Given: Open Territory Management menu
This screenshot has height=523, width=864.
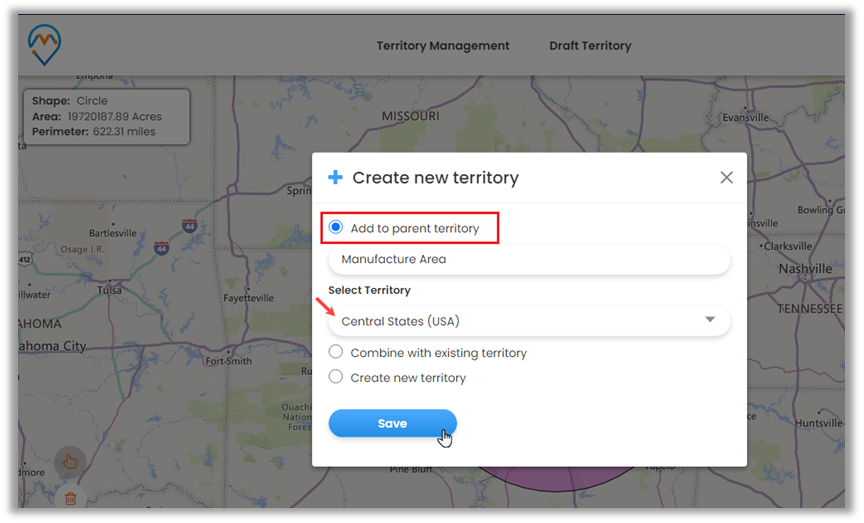Looking at the screenshot, I should [442, 46].
